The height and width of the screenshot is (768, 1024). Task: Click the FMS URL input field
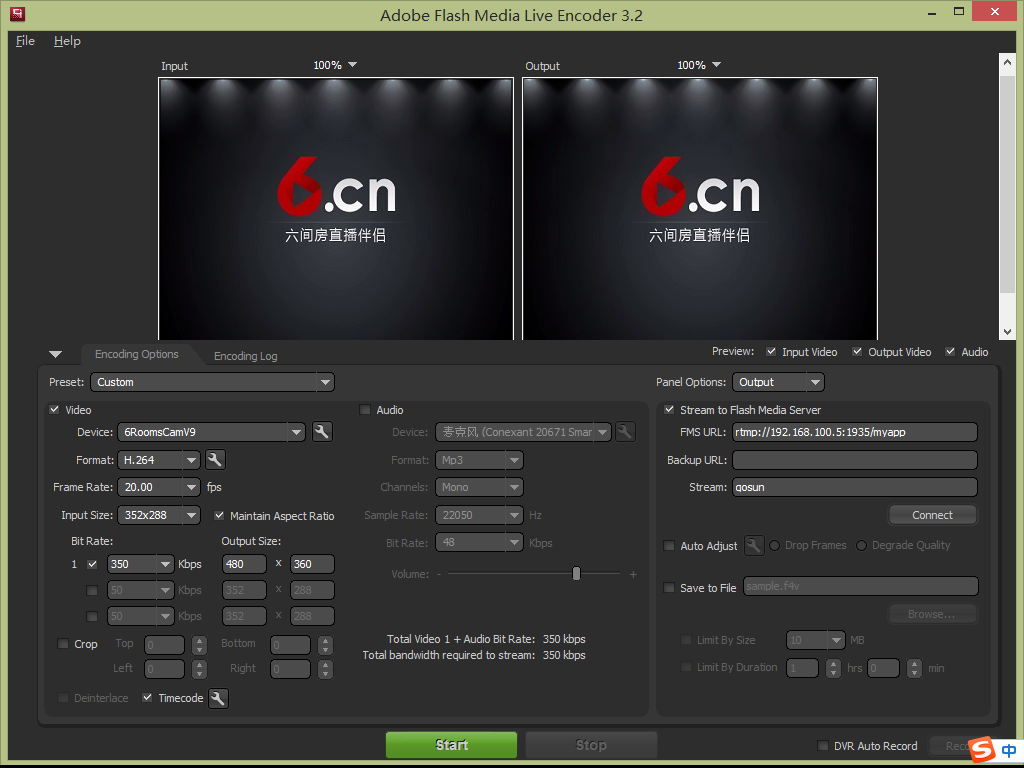click(x=855, y=432)
